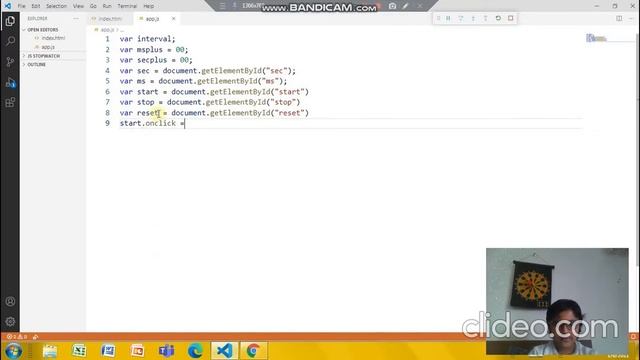
Task: Click the "ms" string on line 5
Action: point(270,81)
